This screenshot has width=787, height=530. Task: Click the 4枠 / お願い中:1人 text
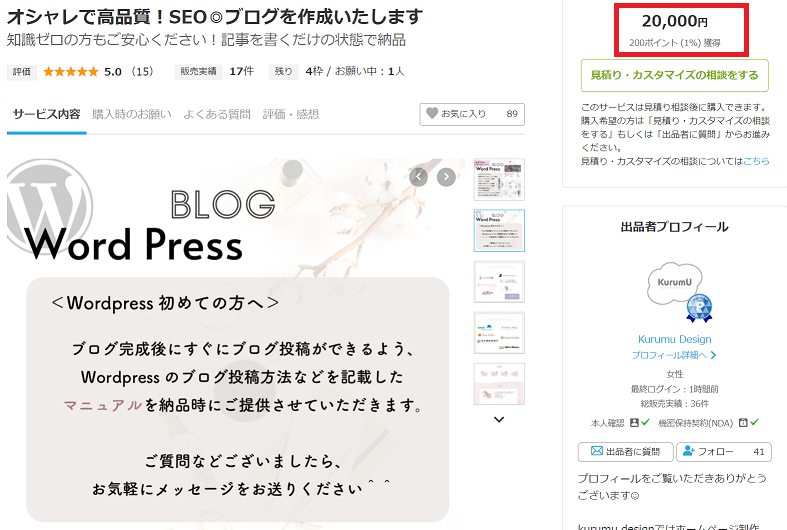tap(355, 71)
